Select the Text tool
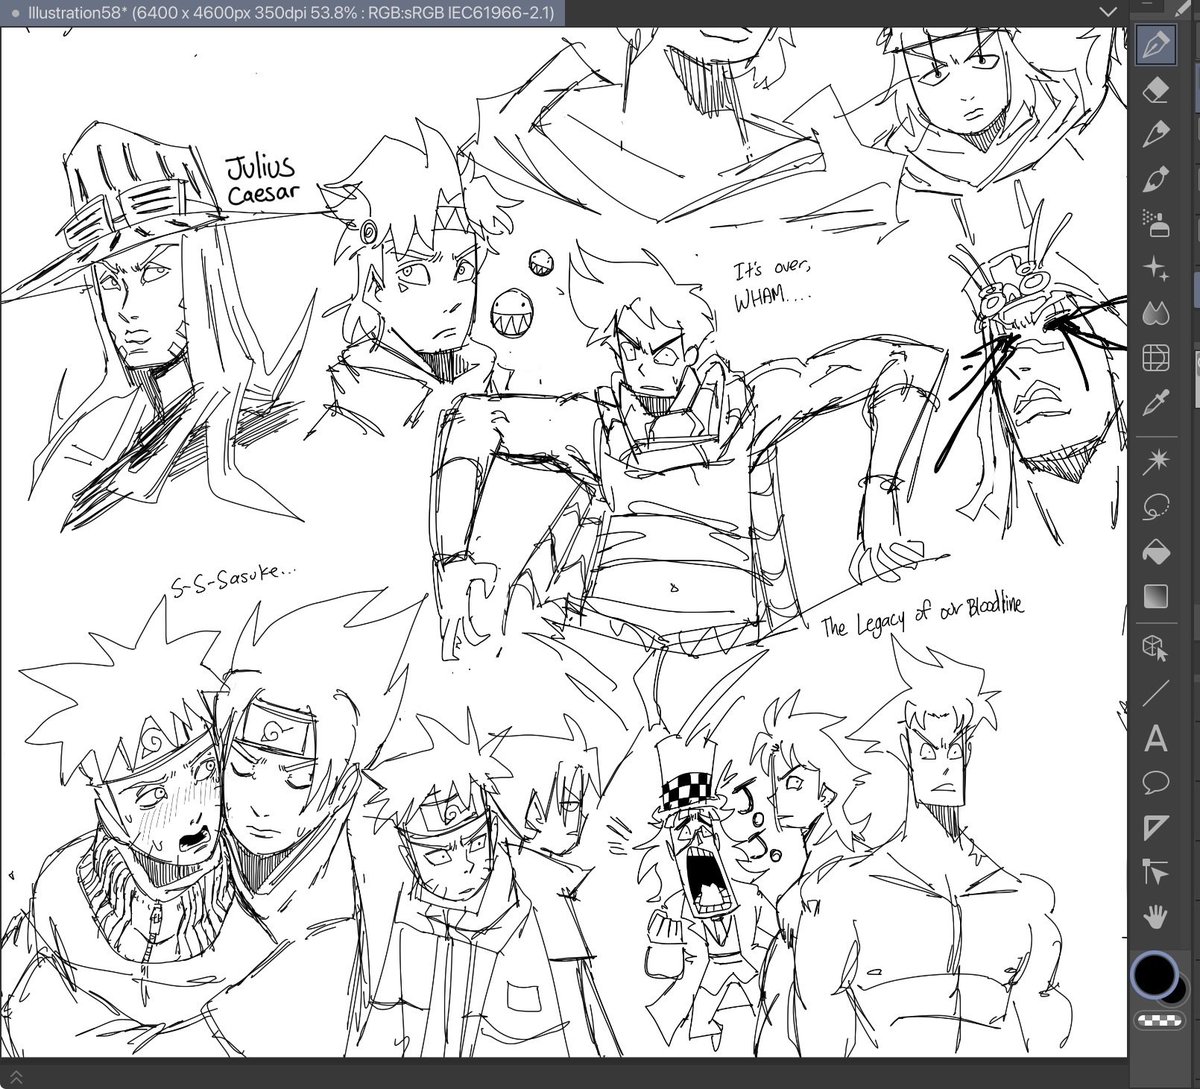1200x1089 pixels. (1156, 739)
